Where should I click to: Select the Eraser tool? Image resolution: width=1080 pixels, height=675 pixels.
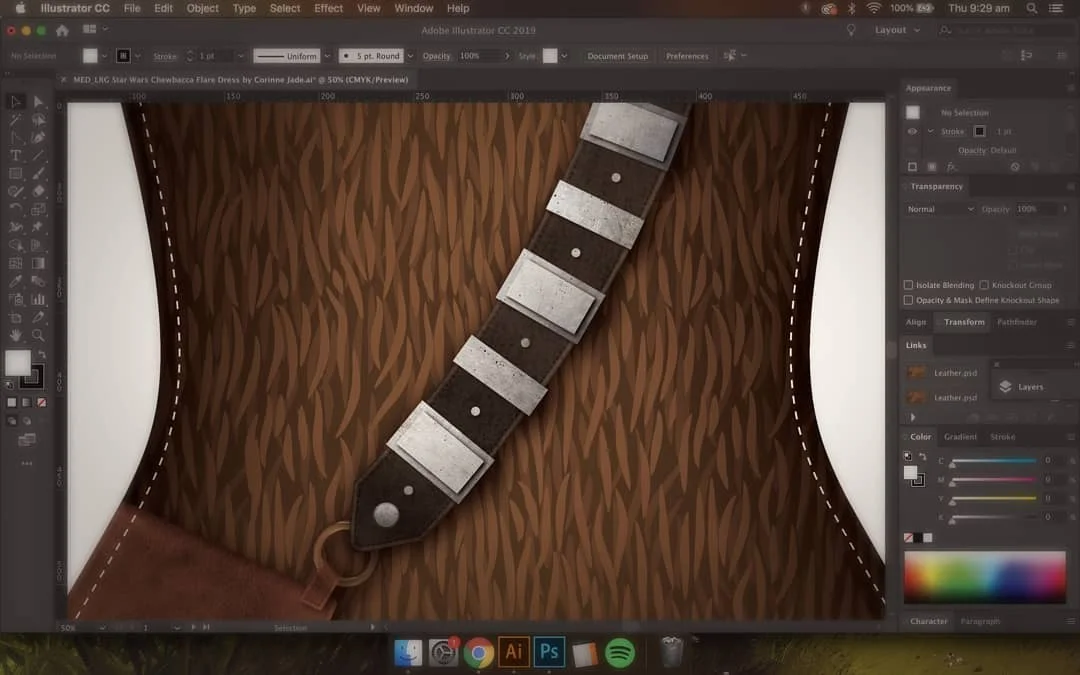pos(39,191)
